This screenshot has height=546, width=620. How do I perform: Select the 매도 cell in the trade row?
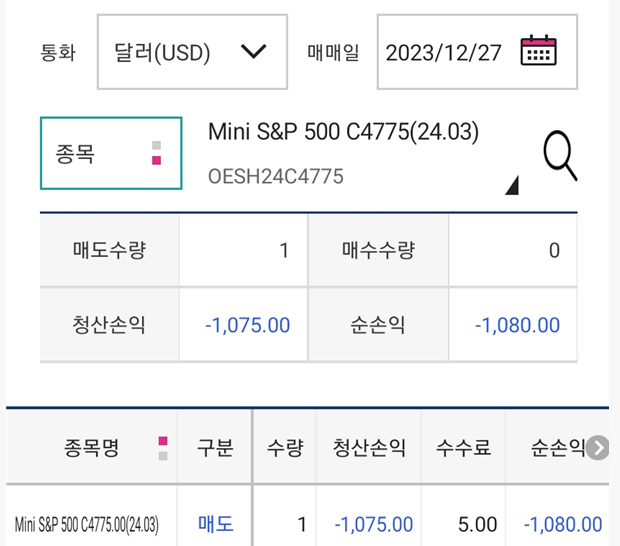(x=215, y=524)
